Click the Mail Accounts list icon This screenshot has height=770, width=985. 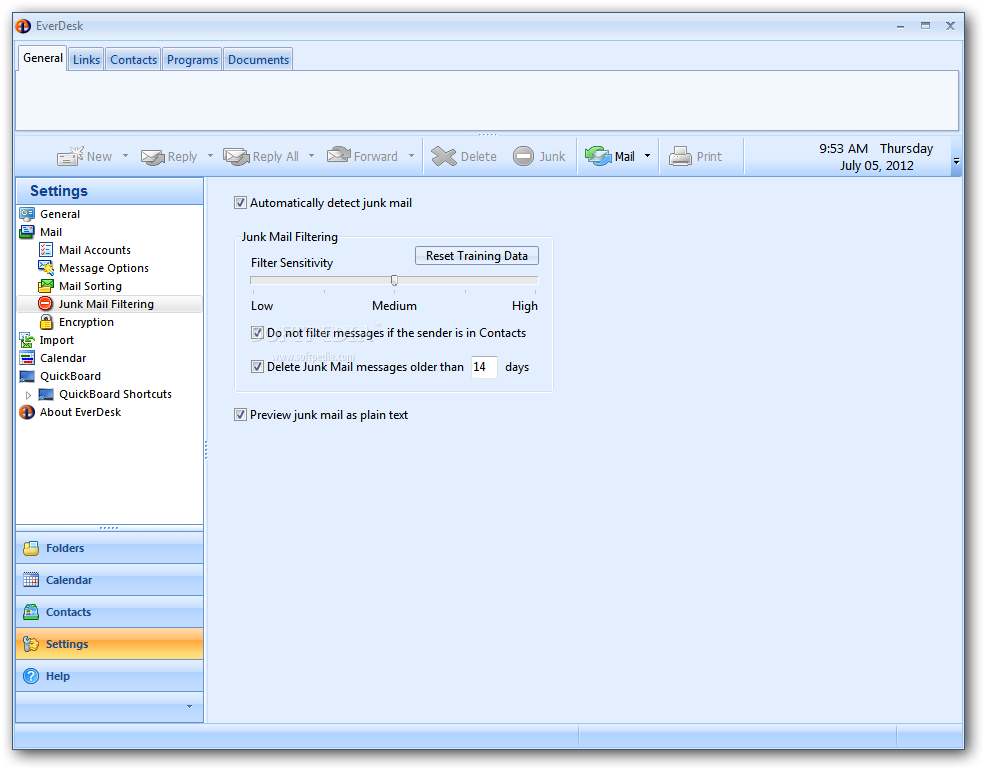[x=46, y=250]
